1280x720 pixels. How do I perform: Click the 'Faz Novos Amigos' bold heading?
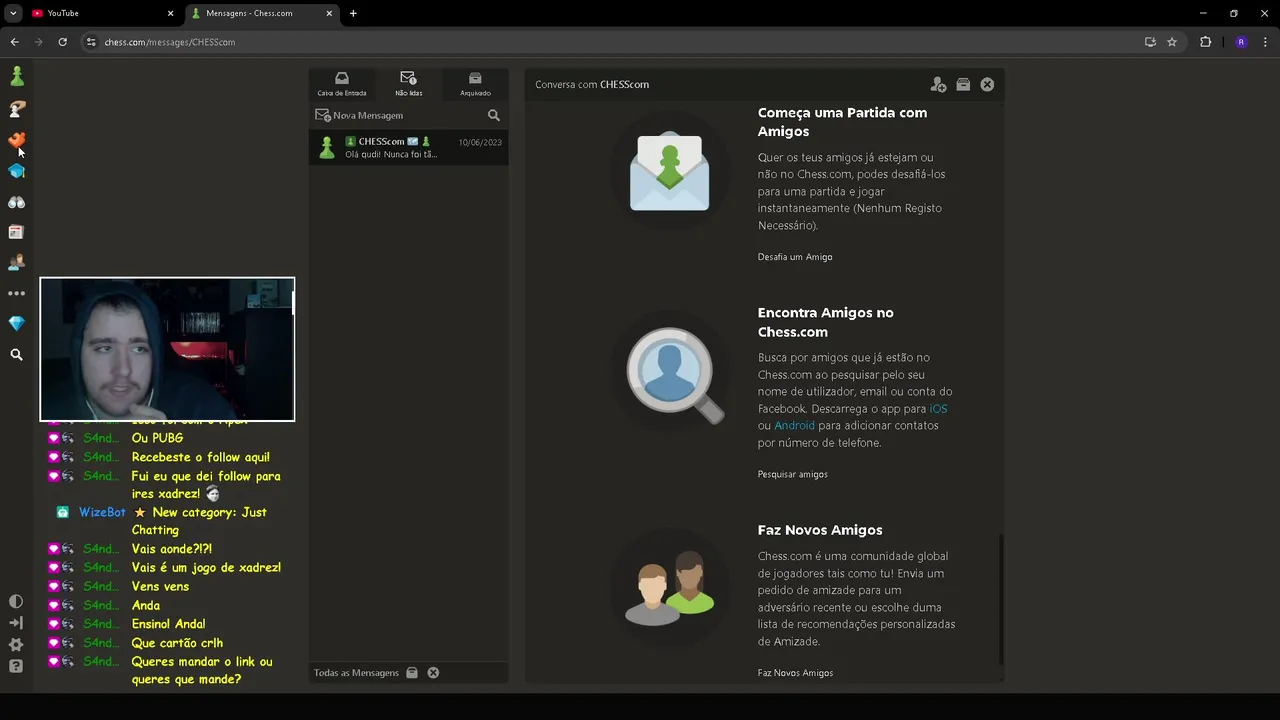click(819, 530)
